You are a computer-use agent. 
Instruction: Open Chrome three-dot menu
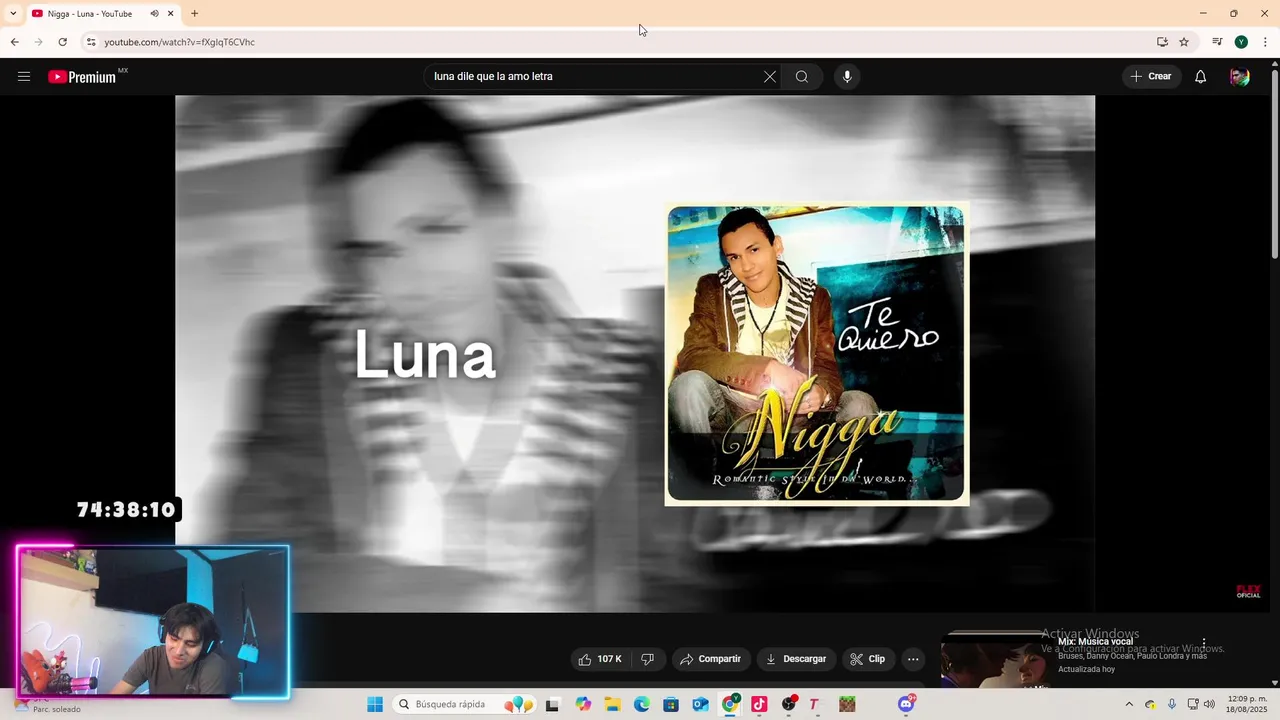click(x=1265, y=42)
